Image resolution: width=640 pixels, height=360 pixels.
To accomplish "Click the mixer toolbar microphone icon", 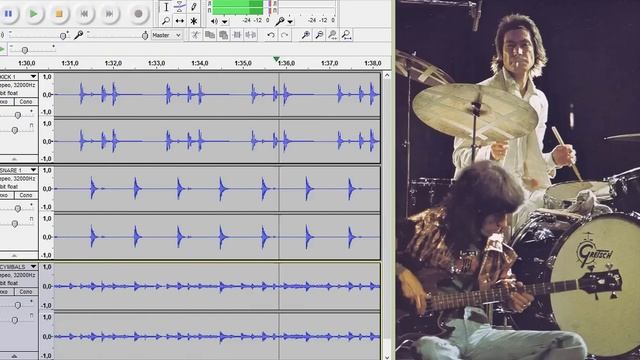I will coord(78,35).
